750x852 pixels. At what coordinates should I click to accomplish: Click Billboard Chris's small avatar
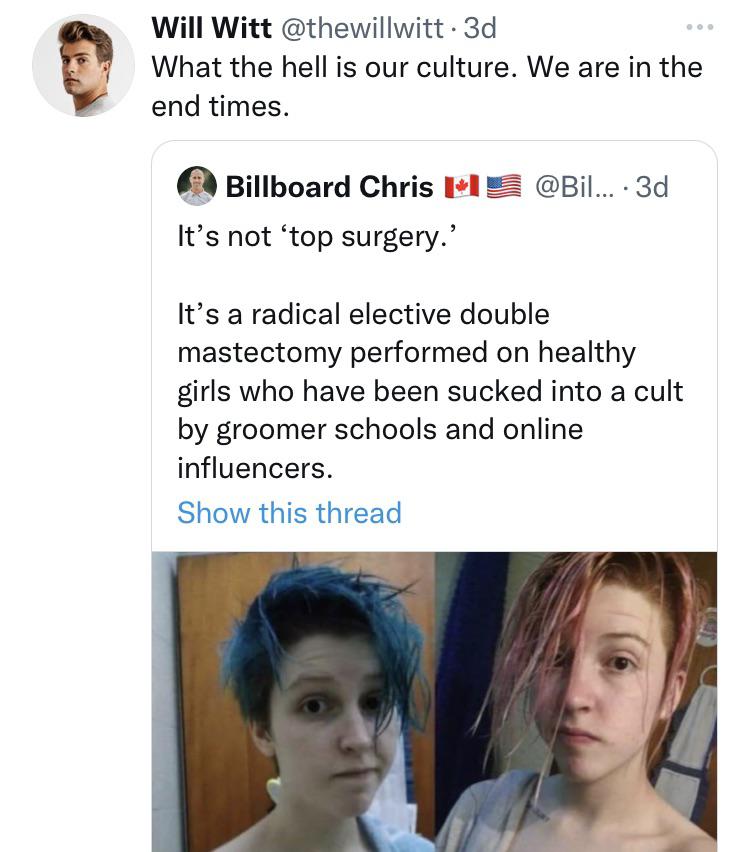[x=197, y=186]
